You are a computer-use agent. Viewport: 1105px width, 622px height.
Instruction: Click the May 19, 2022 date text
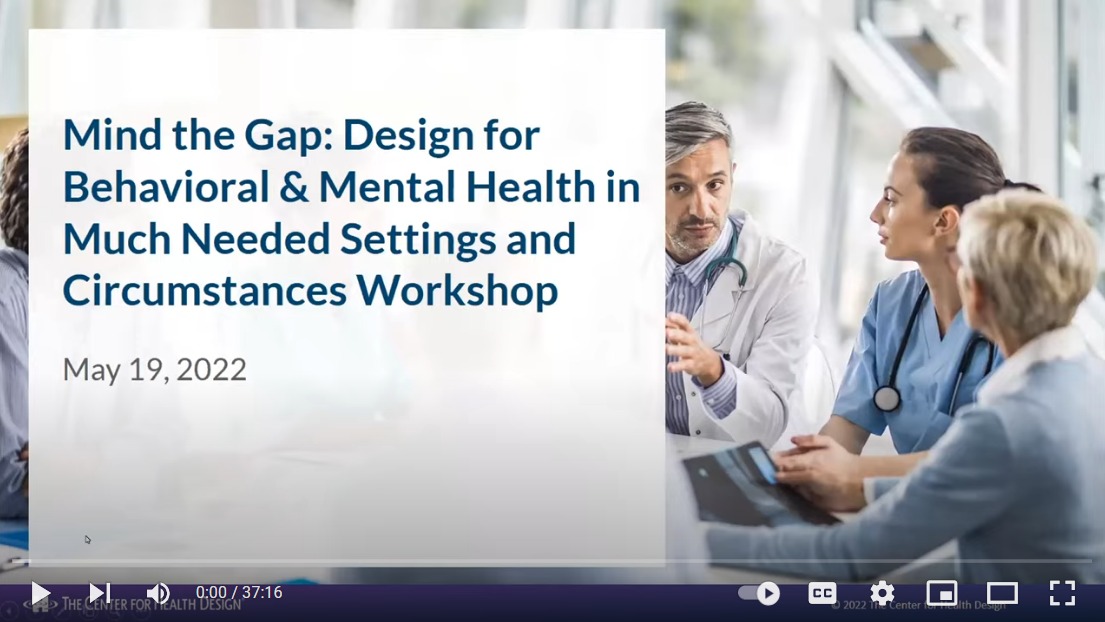[x=154, y=369]
